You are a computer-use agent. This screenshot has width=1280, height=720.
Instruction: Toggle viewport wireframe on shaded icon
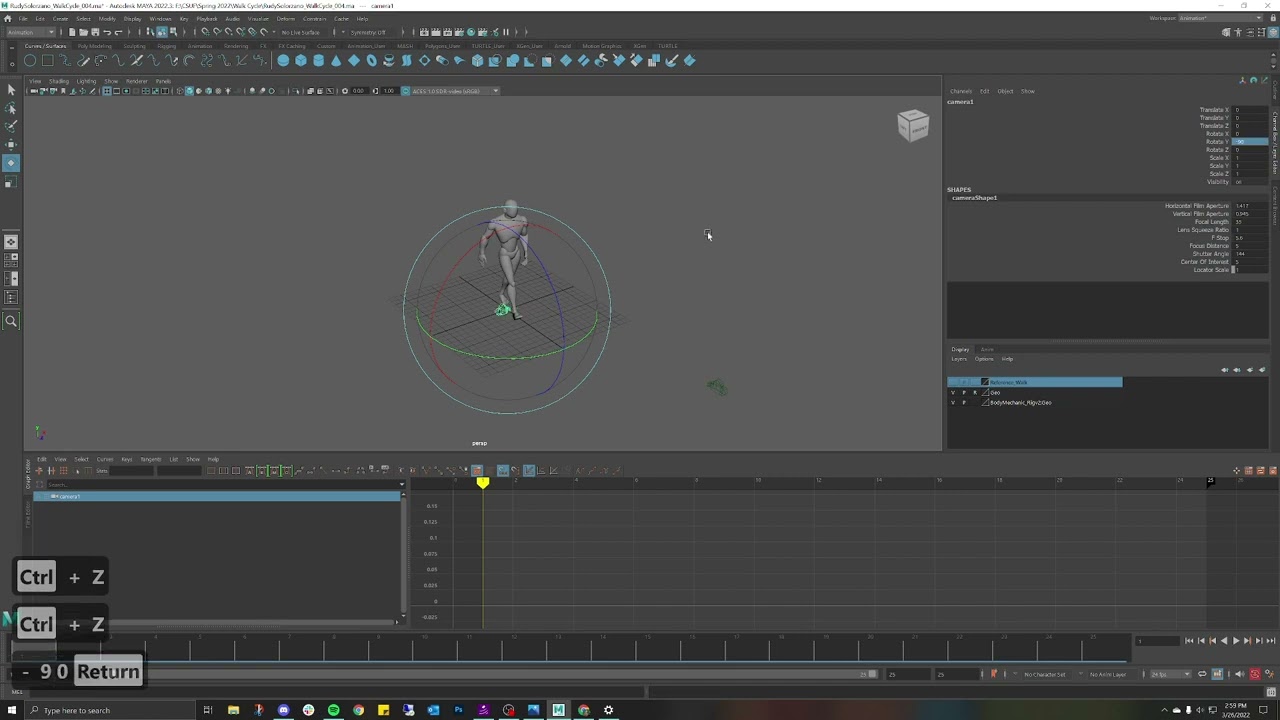point(207,91)
